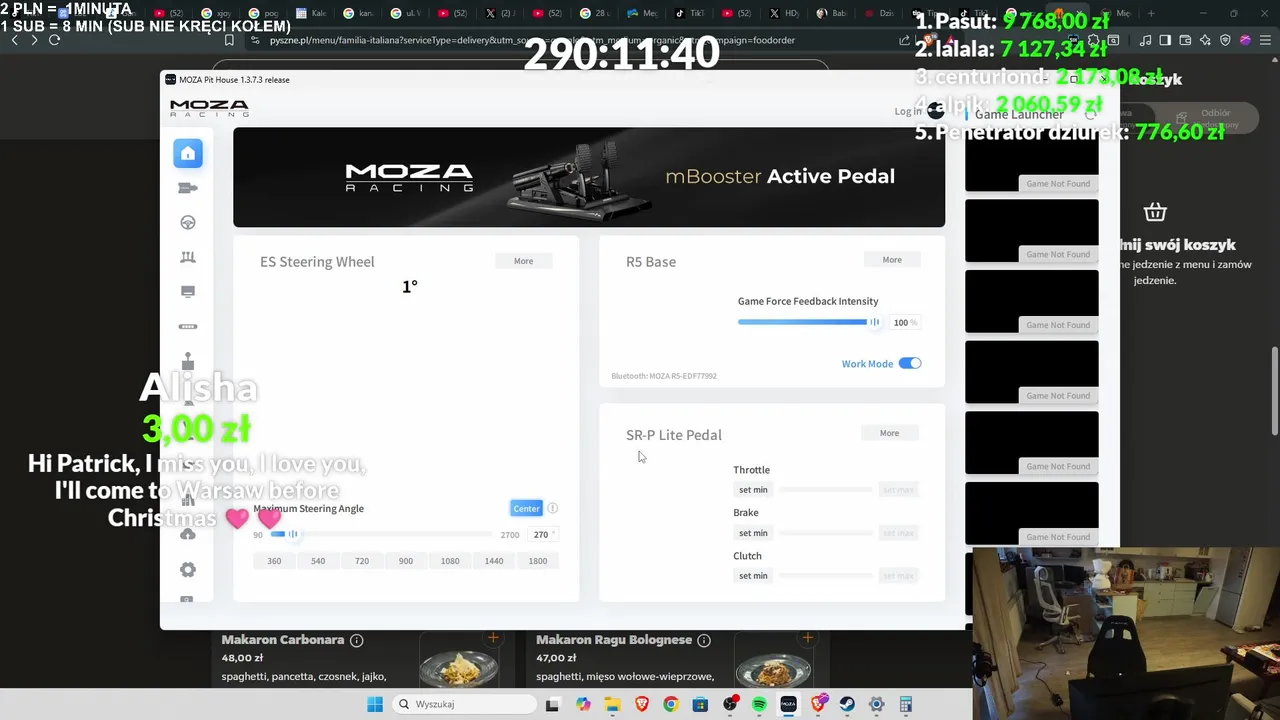Show info for Makaron Ragu Bolognese
The width and height of the screenshot is (1280, 720).
coord(704,640)
